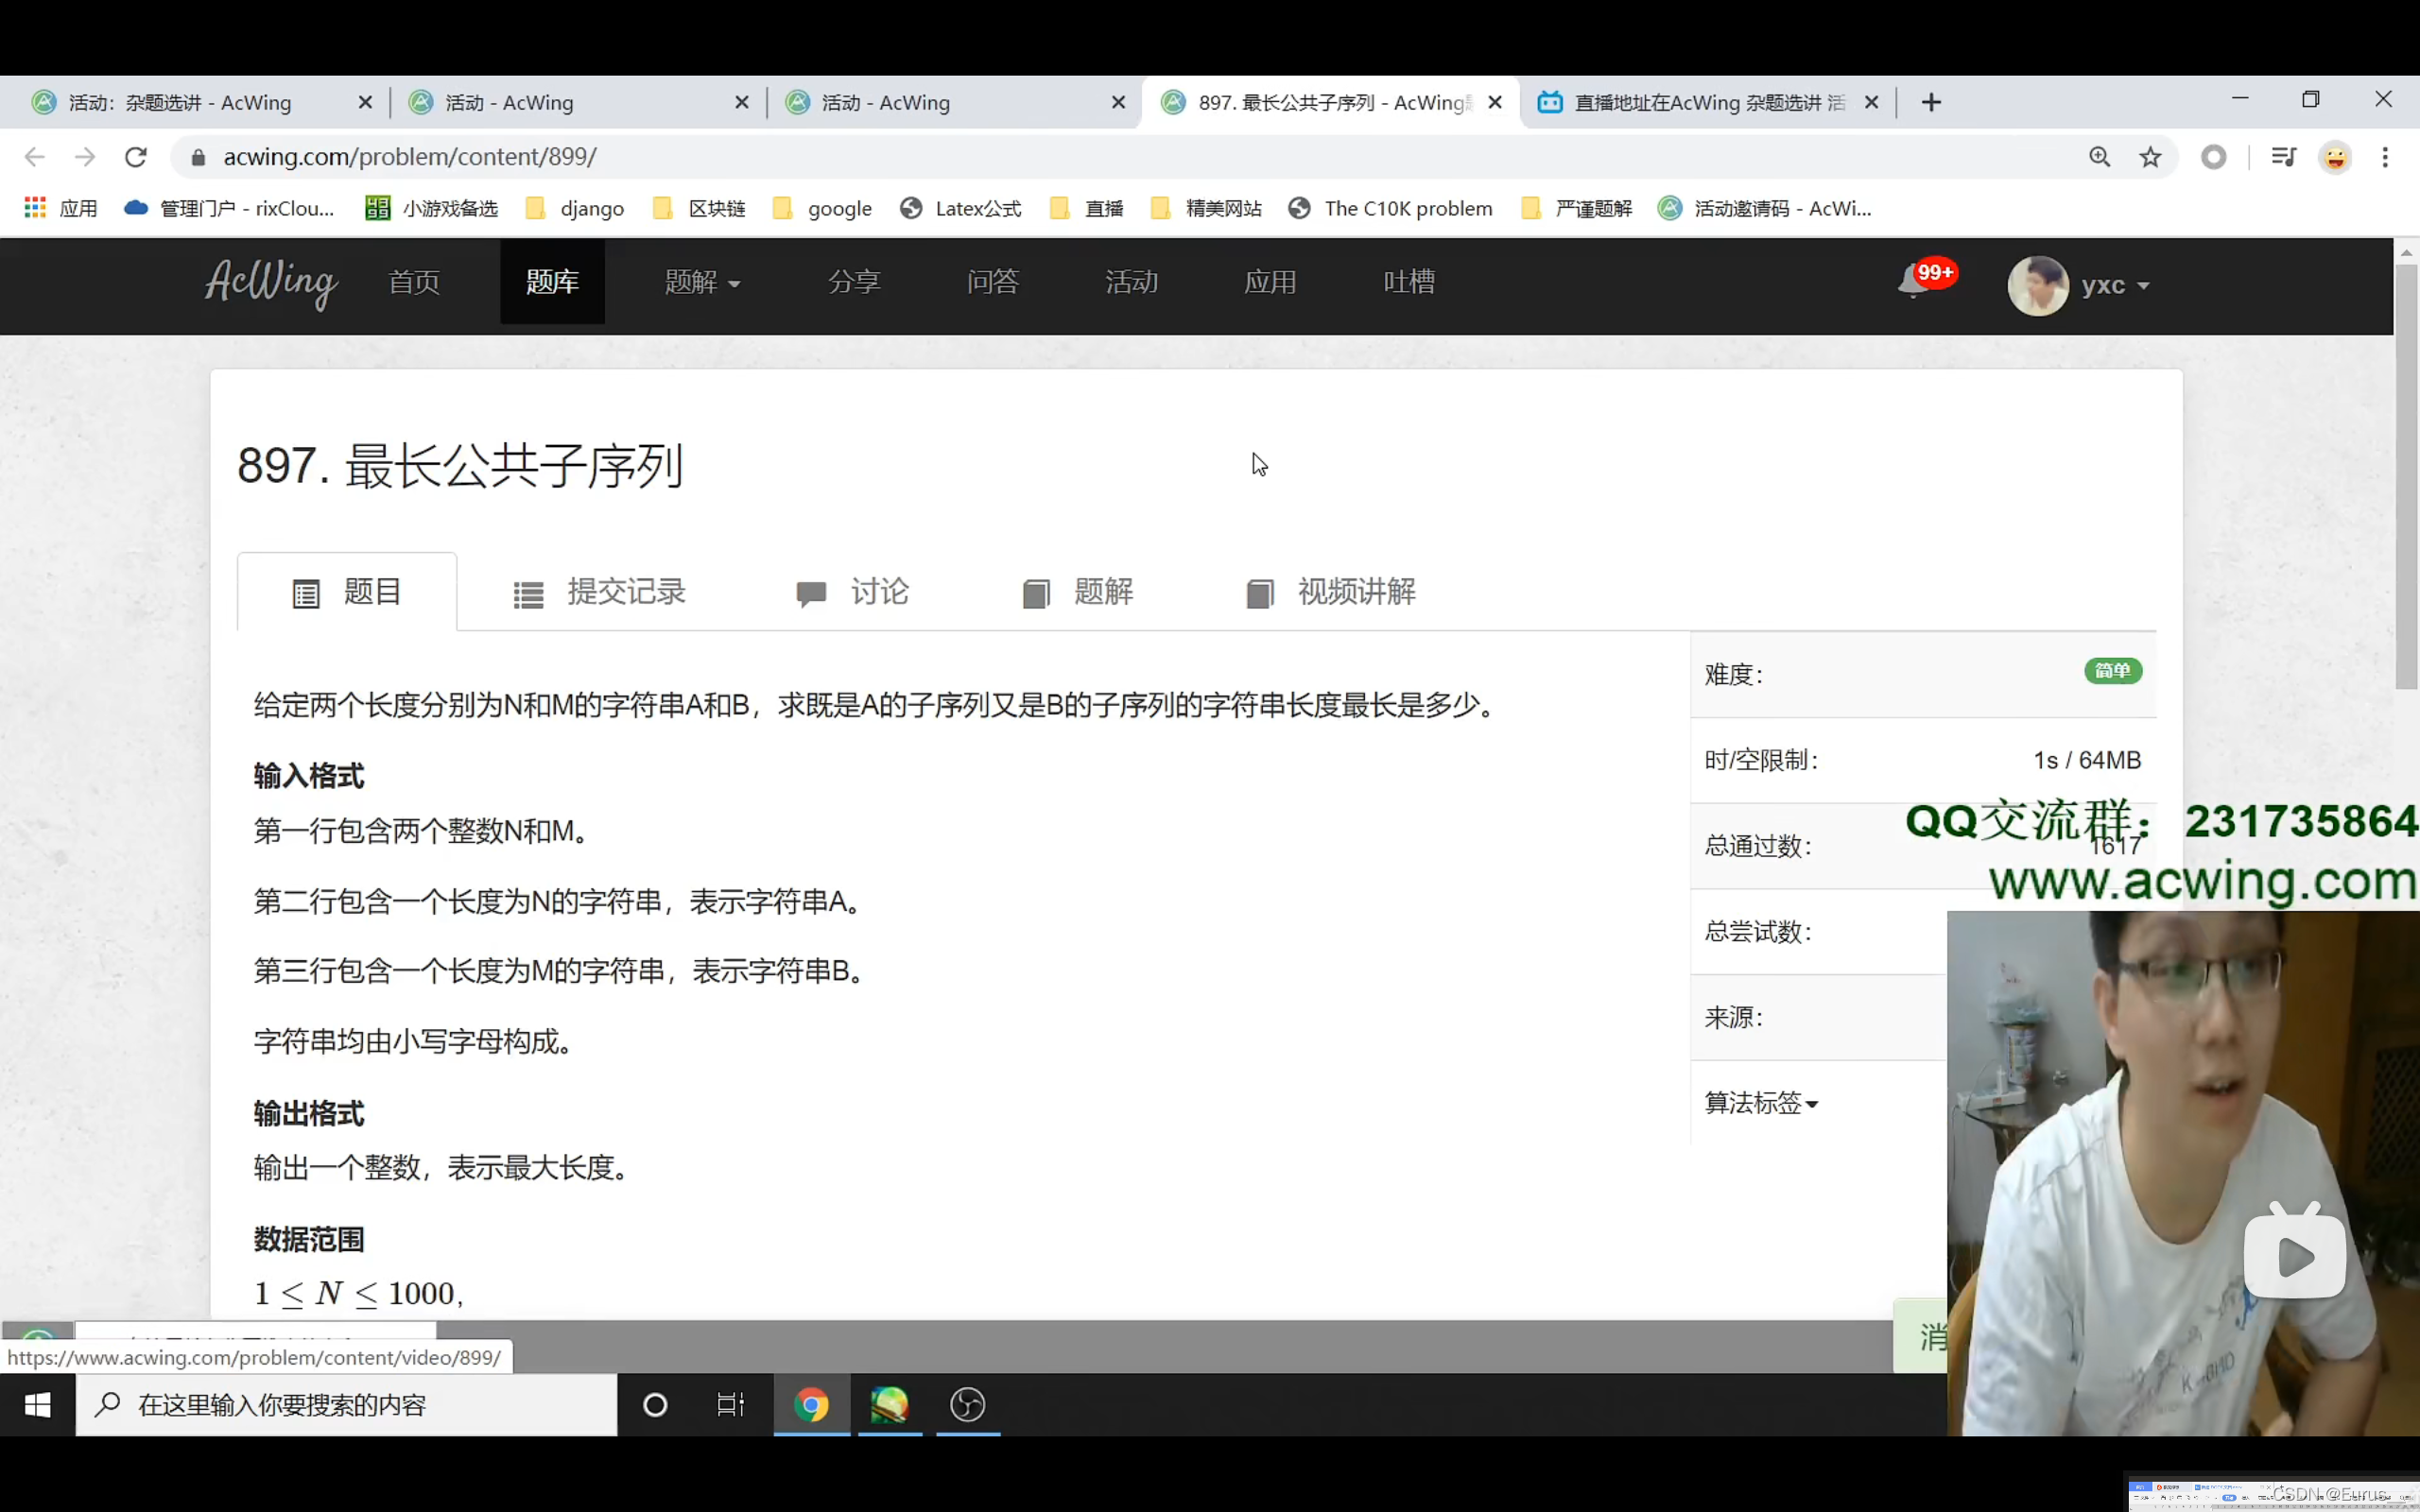The width and height of the screenshot is (2420, 1512).
Task: Select 题库 in the navigation bar
Action: [552, 281]
